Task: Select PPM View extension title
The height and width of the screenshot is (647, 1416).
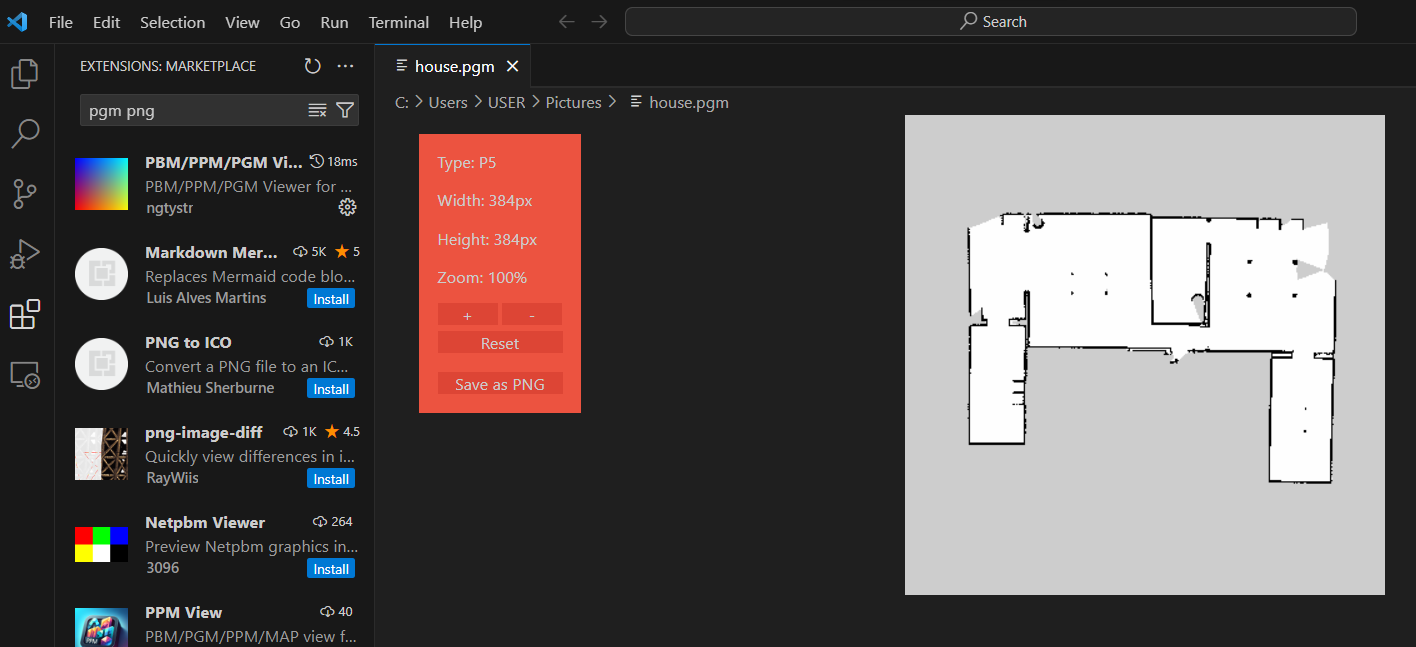Action: [184, 612]
